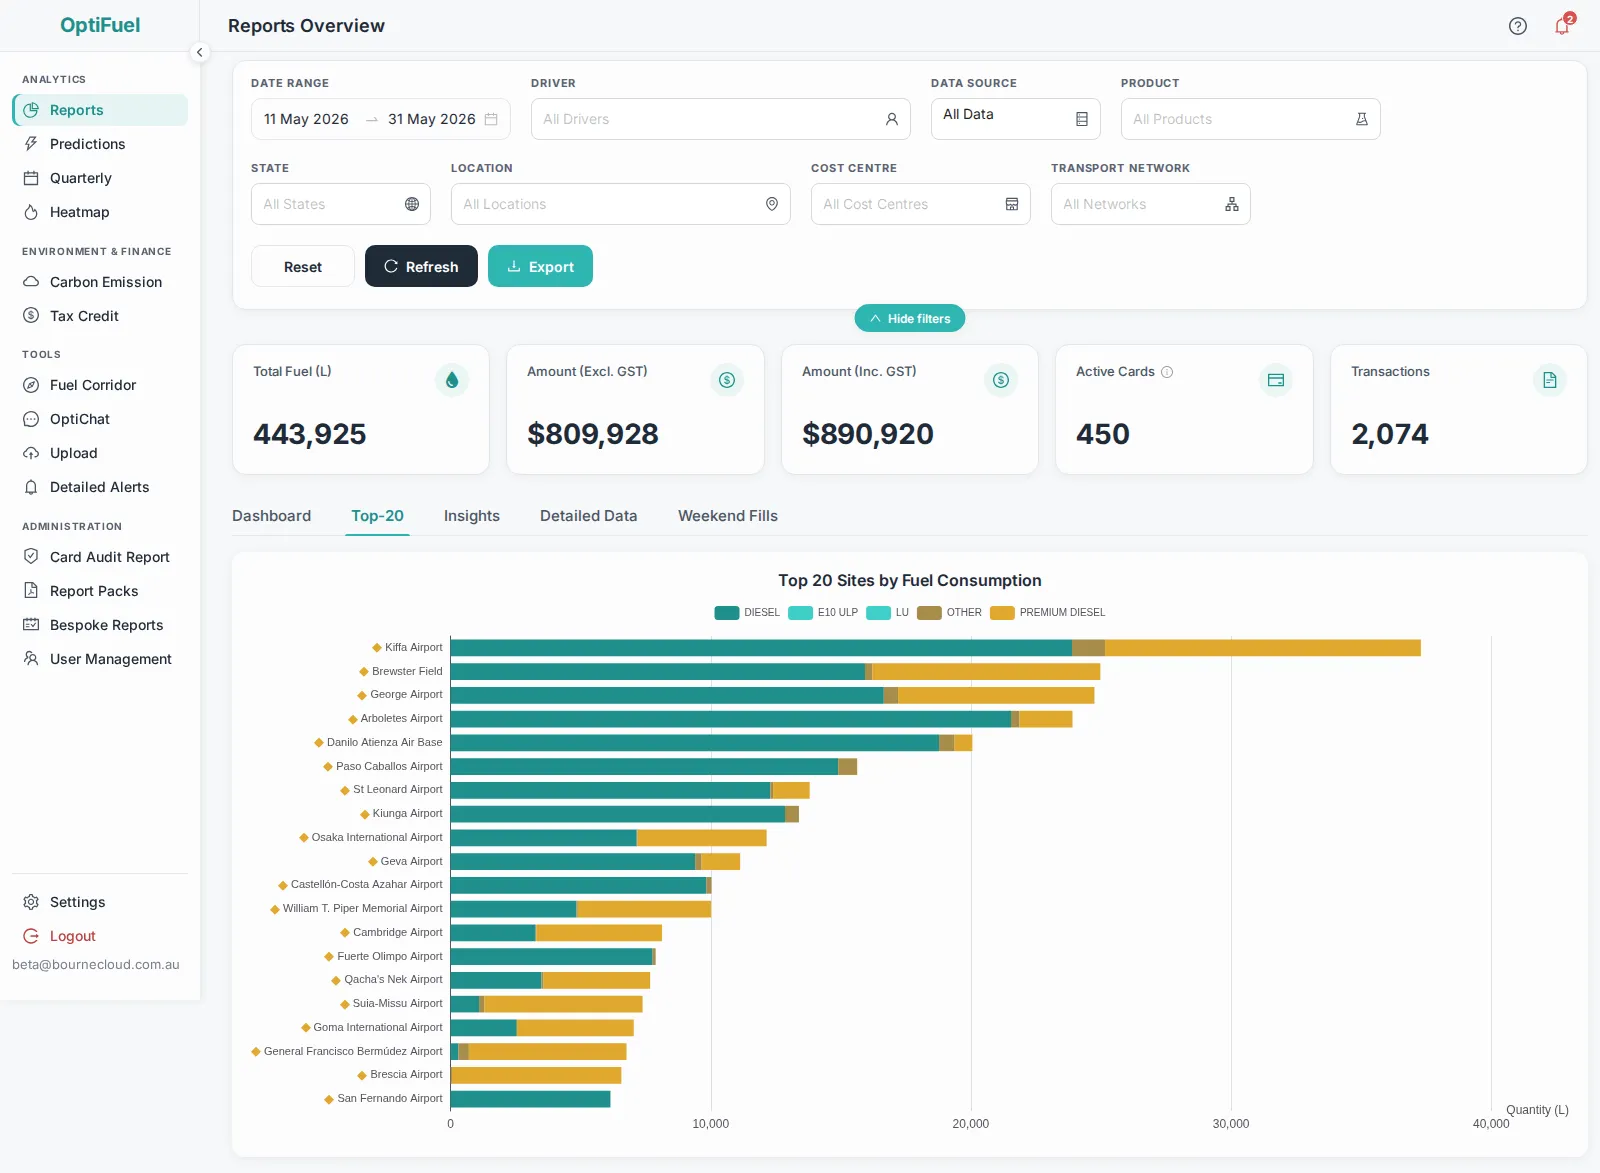The image size is (1600, 1173).
Task: Click the Amount (Inc. GST) dollar icon
Action: 1001,380
